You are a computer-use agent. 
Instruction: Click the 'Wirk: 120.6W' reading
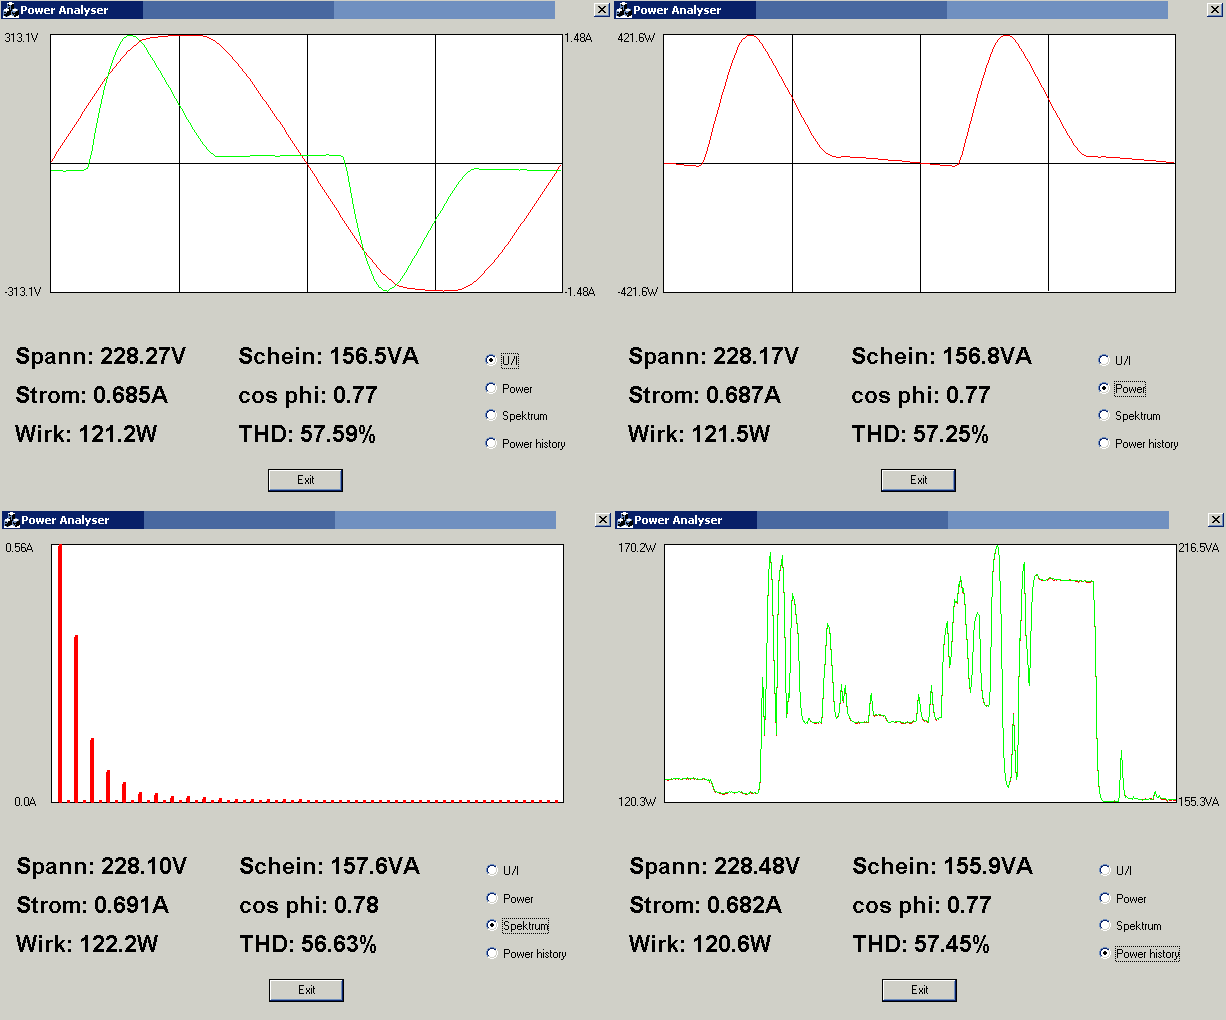click(700, 944)
